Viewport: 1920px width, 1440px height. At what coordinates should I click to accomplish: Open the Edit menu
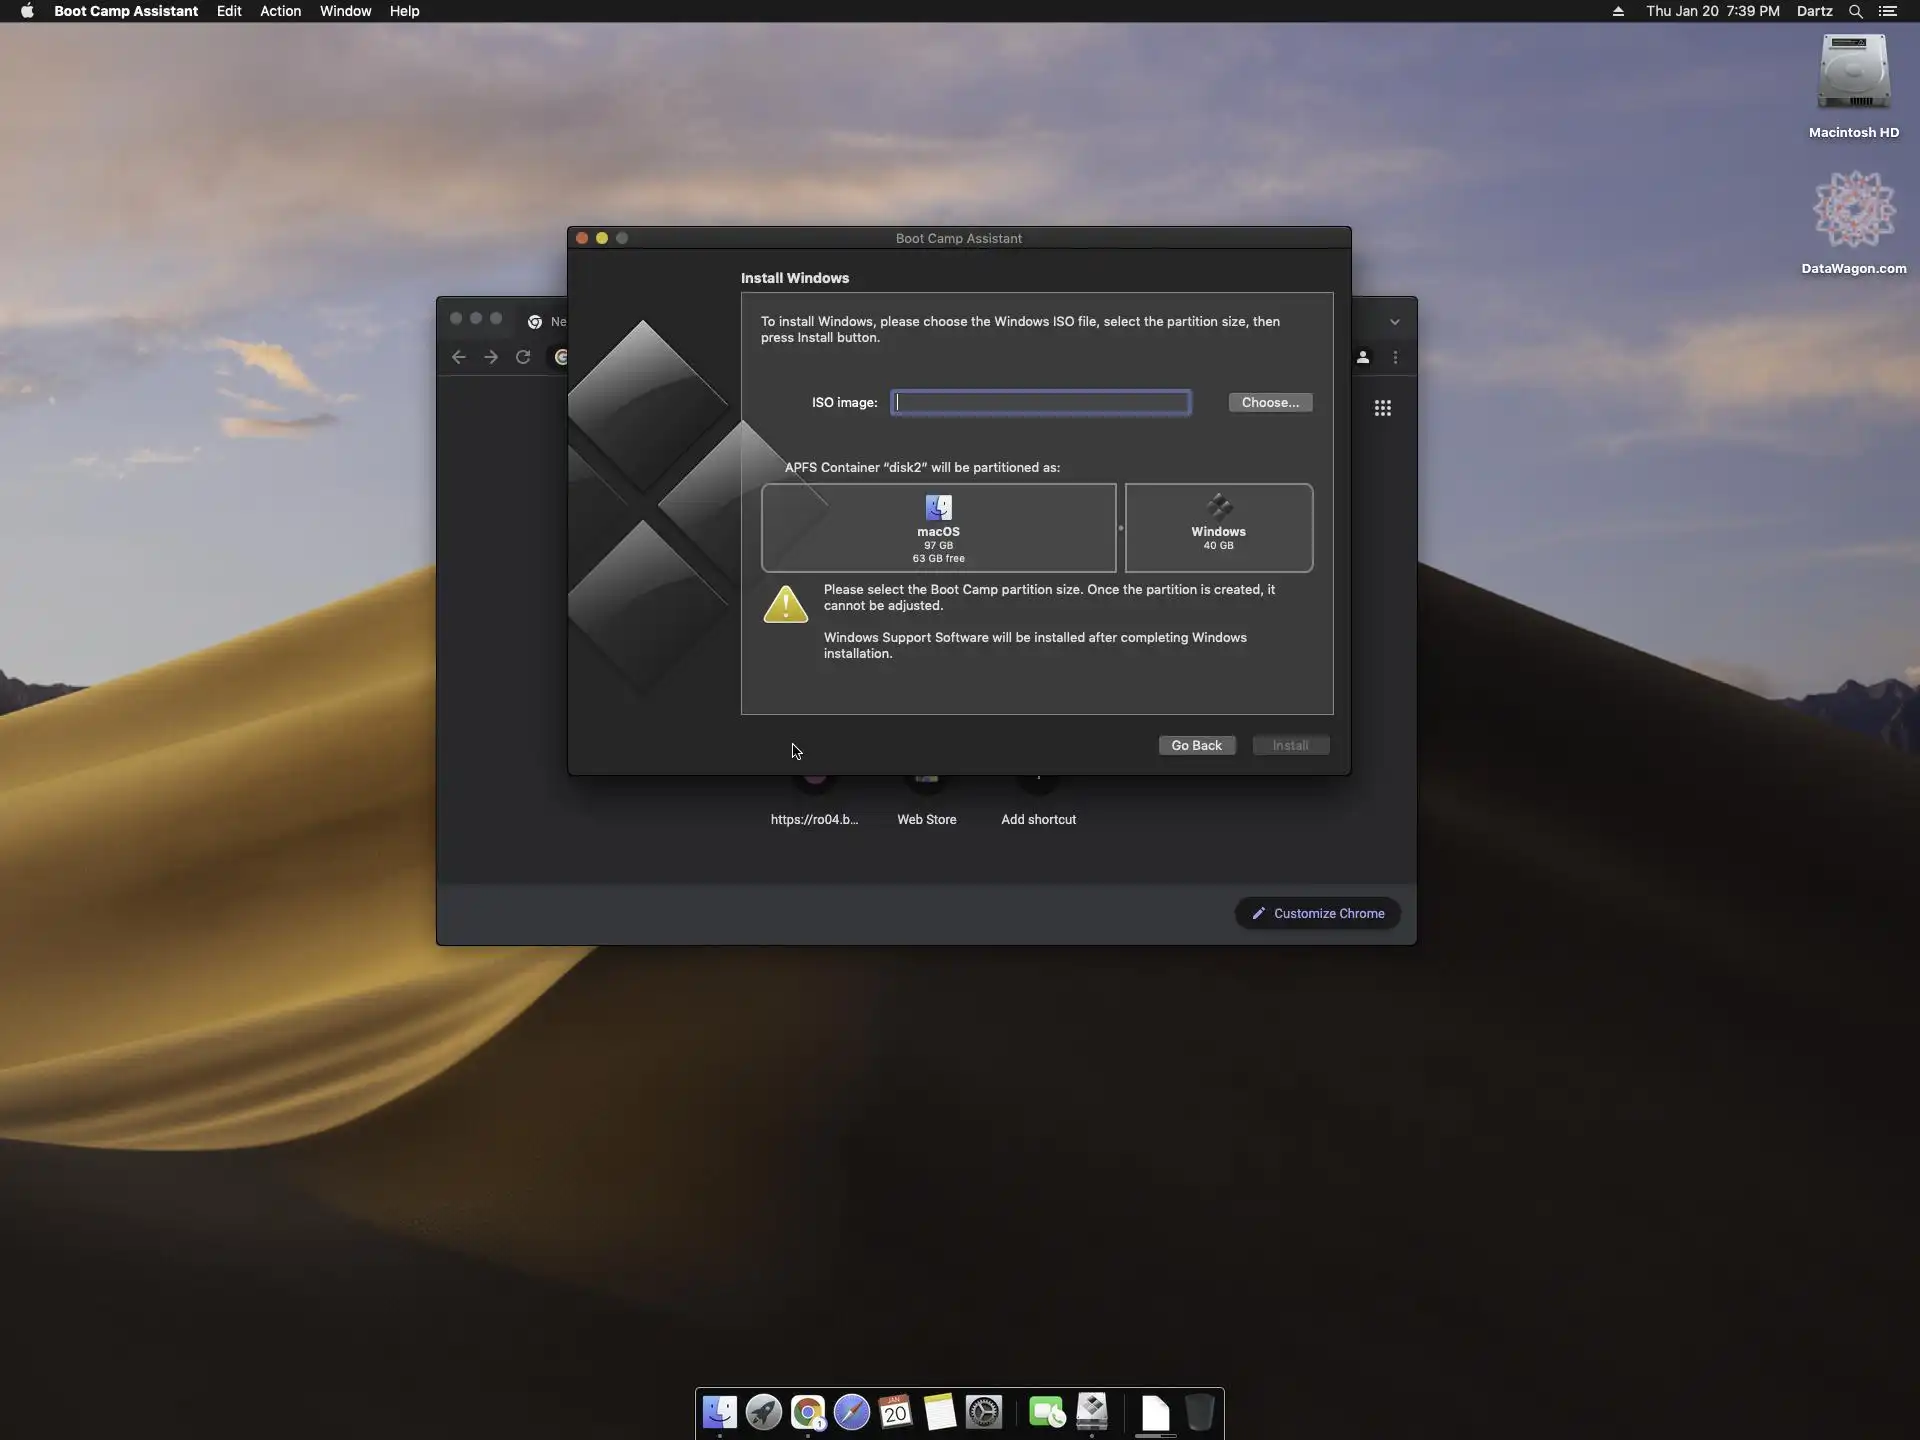pyautogui.click(x=229, y=11)
